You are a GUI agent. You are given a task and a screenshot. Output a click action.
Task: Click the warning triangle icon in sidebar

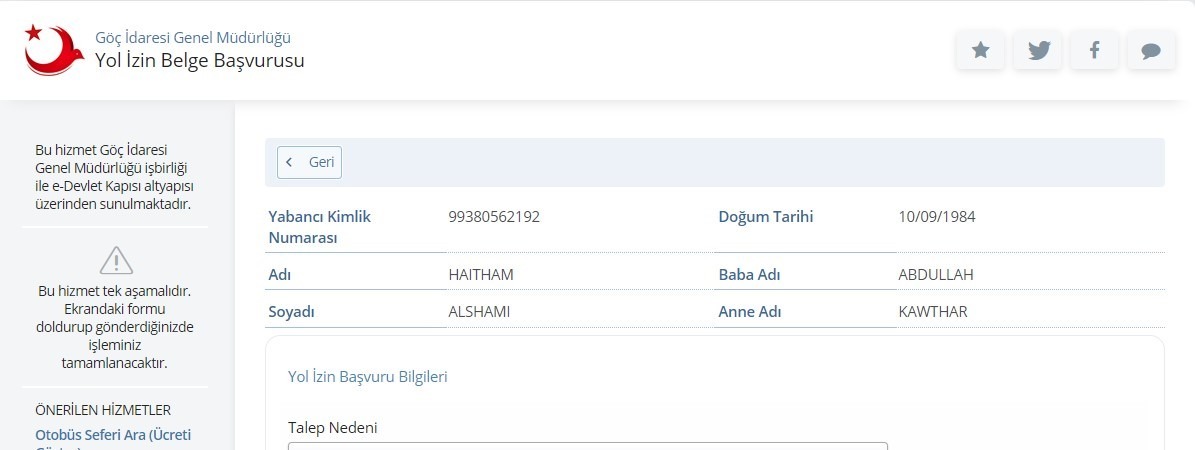click(x=116, y=261)
